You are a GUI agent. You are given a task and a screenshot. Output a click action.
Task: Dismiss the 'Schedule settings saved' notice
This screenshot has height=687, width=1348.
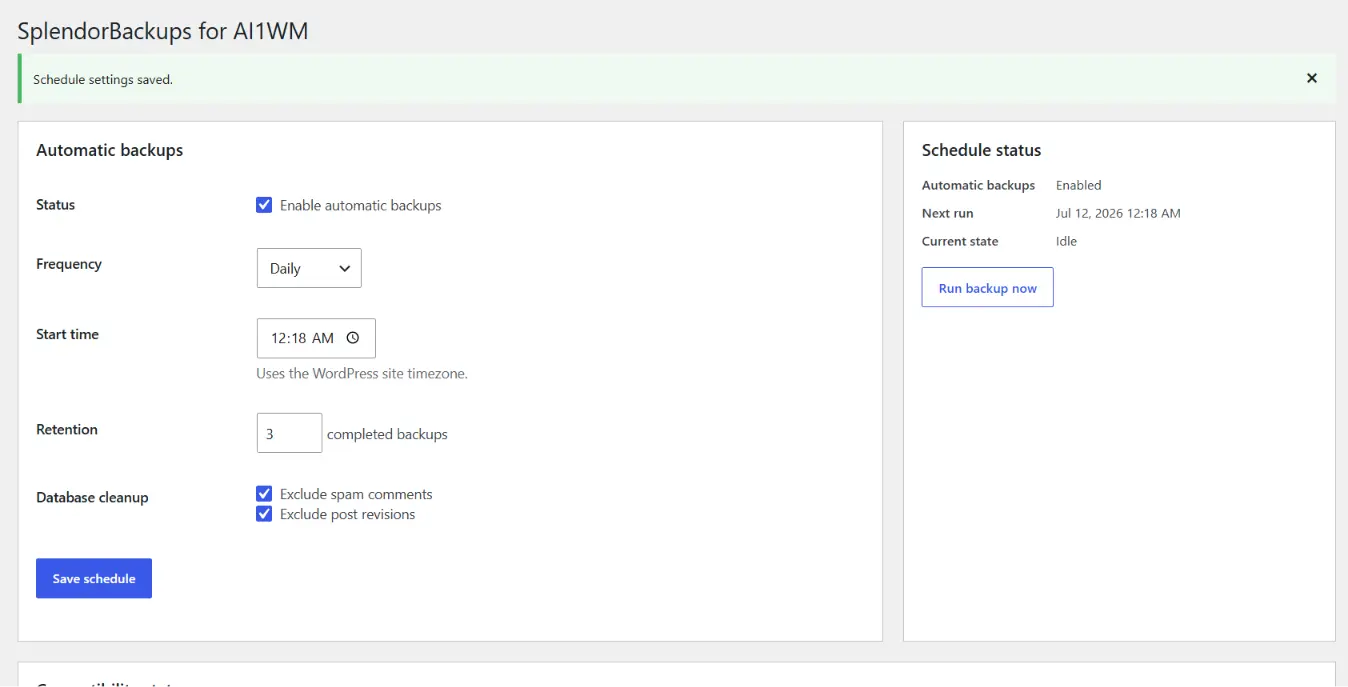[1311, 78]
